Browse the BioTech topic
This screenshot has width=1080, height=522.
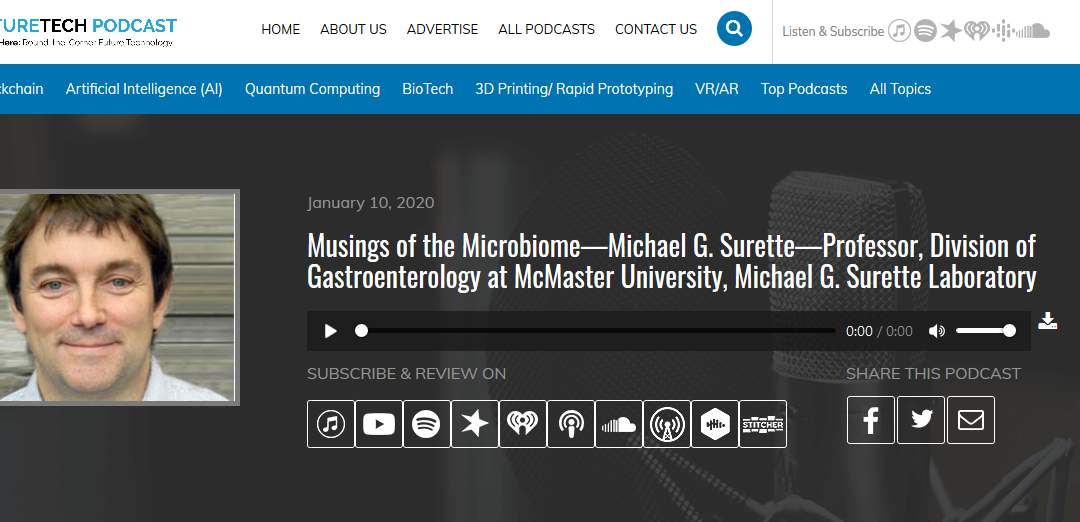428,89
